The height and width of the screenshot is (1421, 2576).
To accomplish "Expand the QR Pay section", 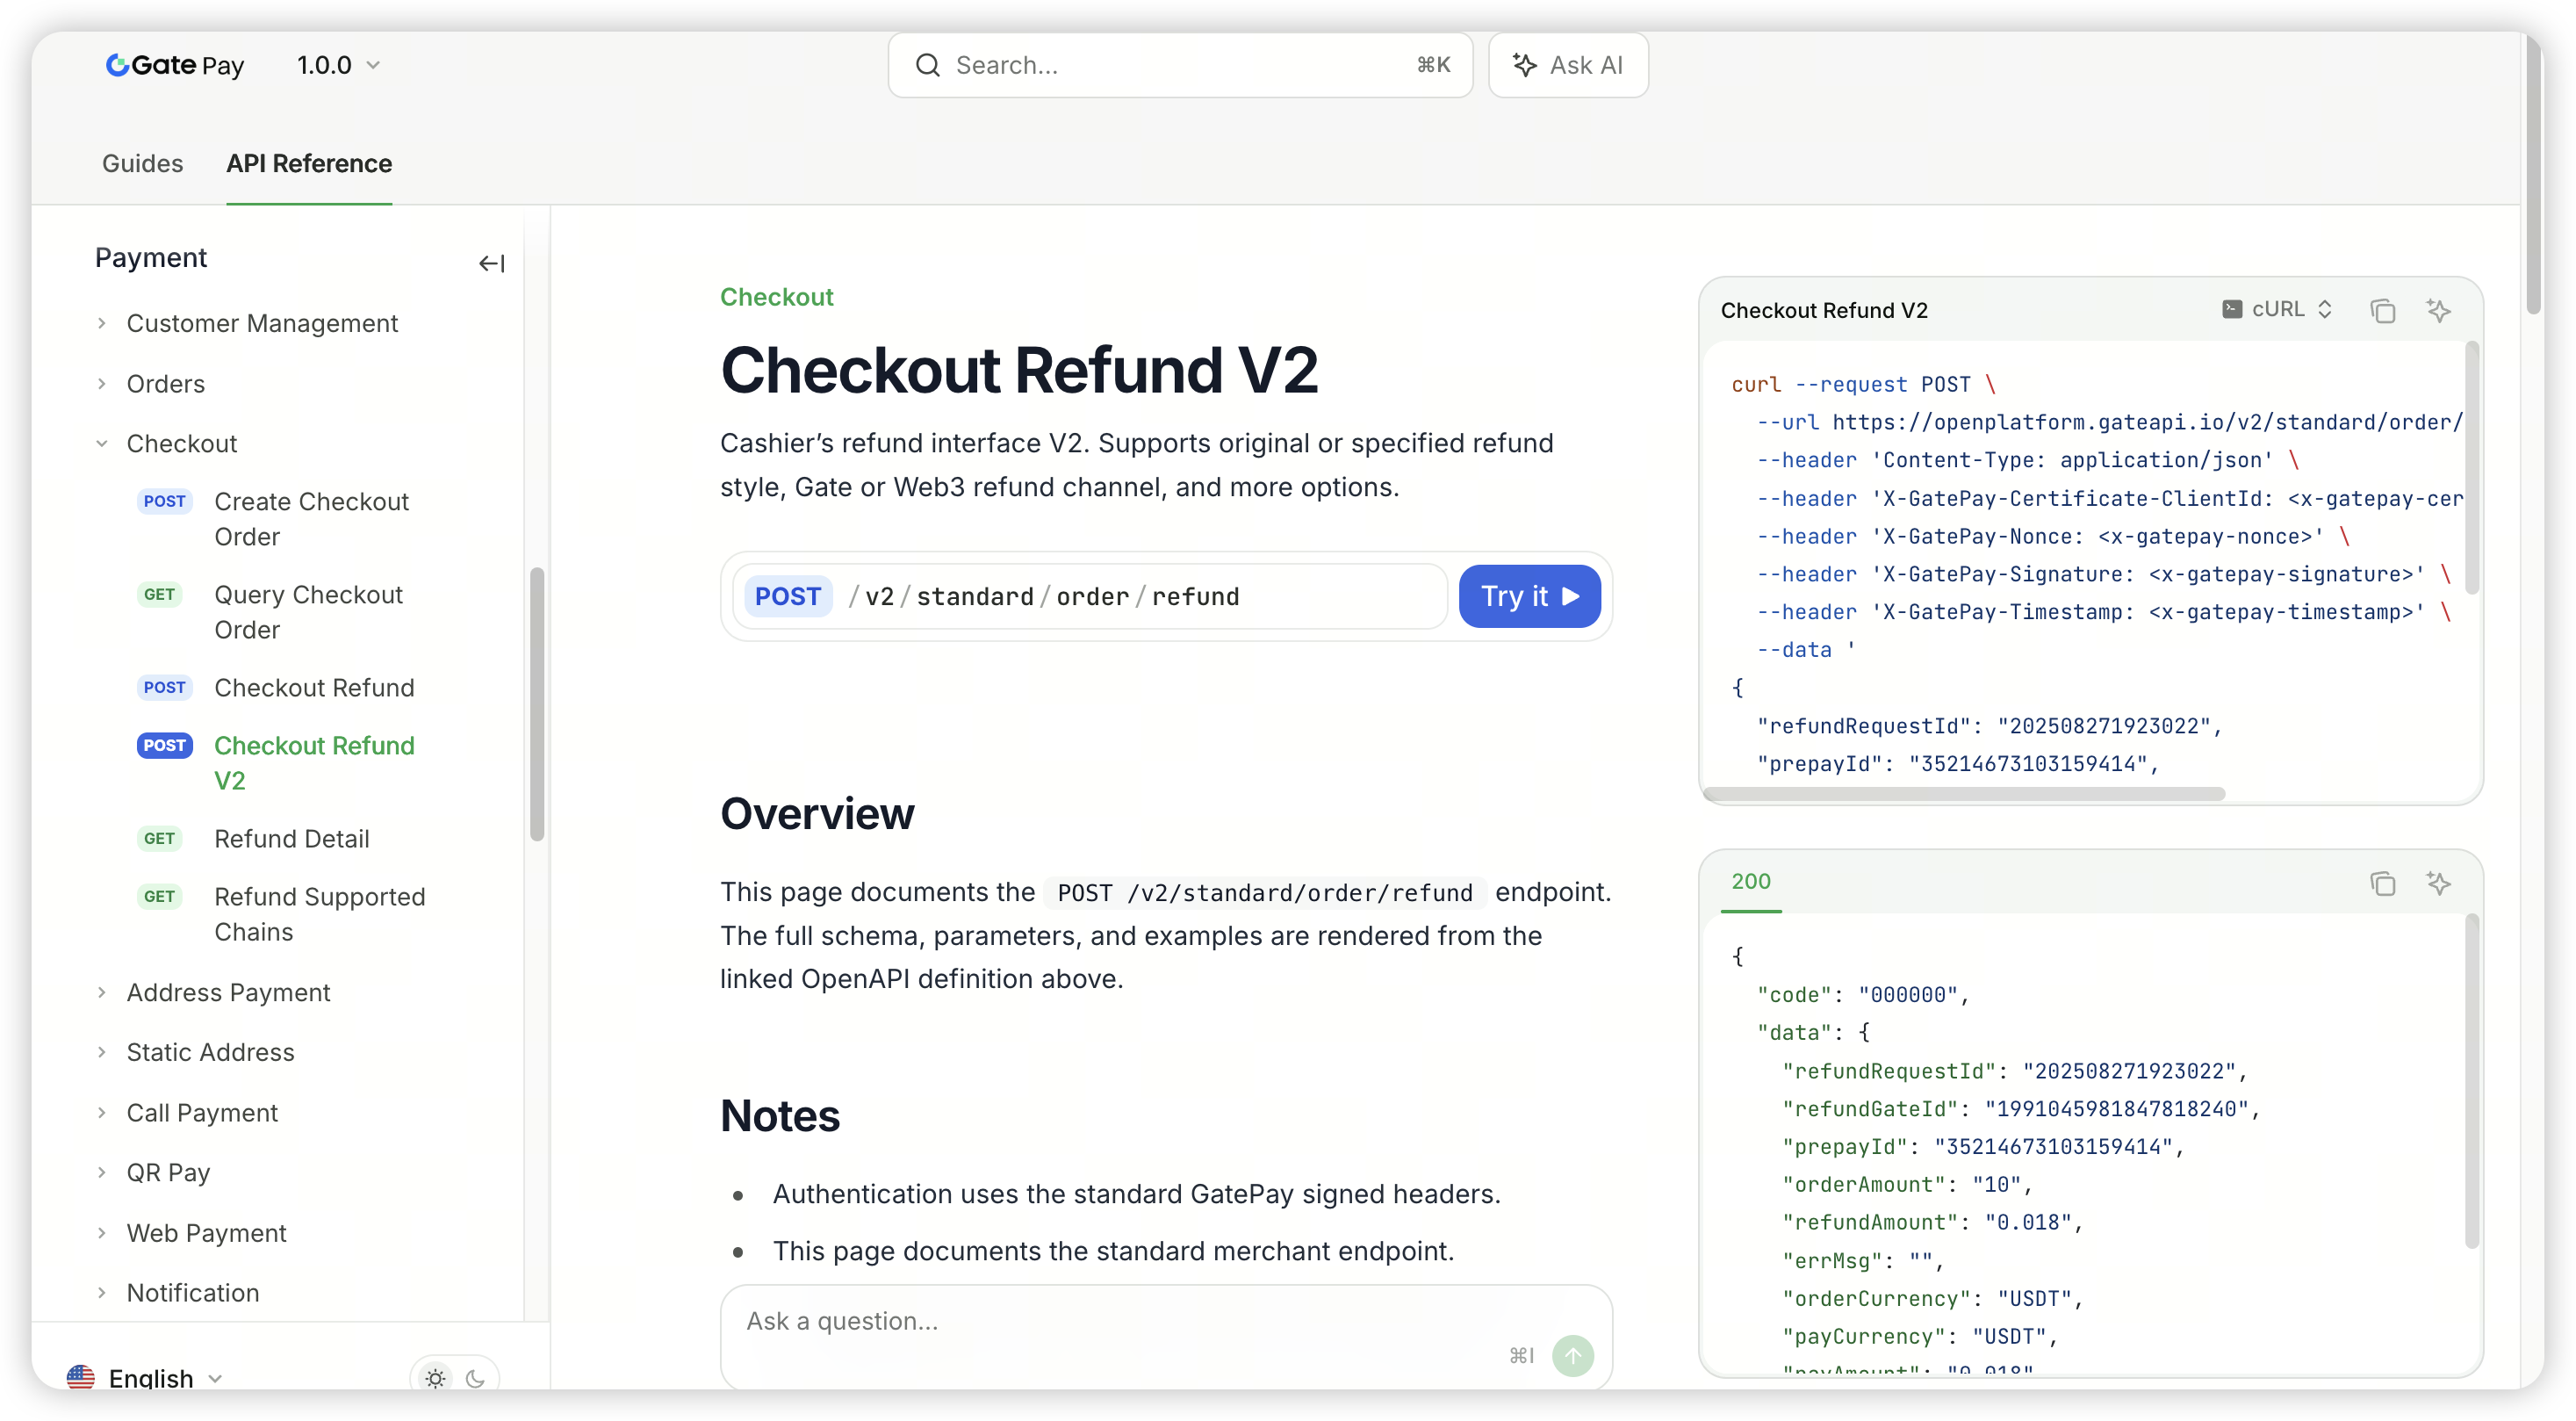I will click(168, 1172).
